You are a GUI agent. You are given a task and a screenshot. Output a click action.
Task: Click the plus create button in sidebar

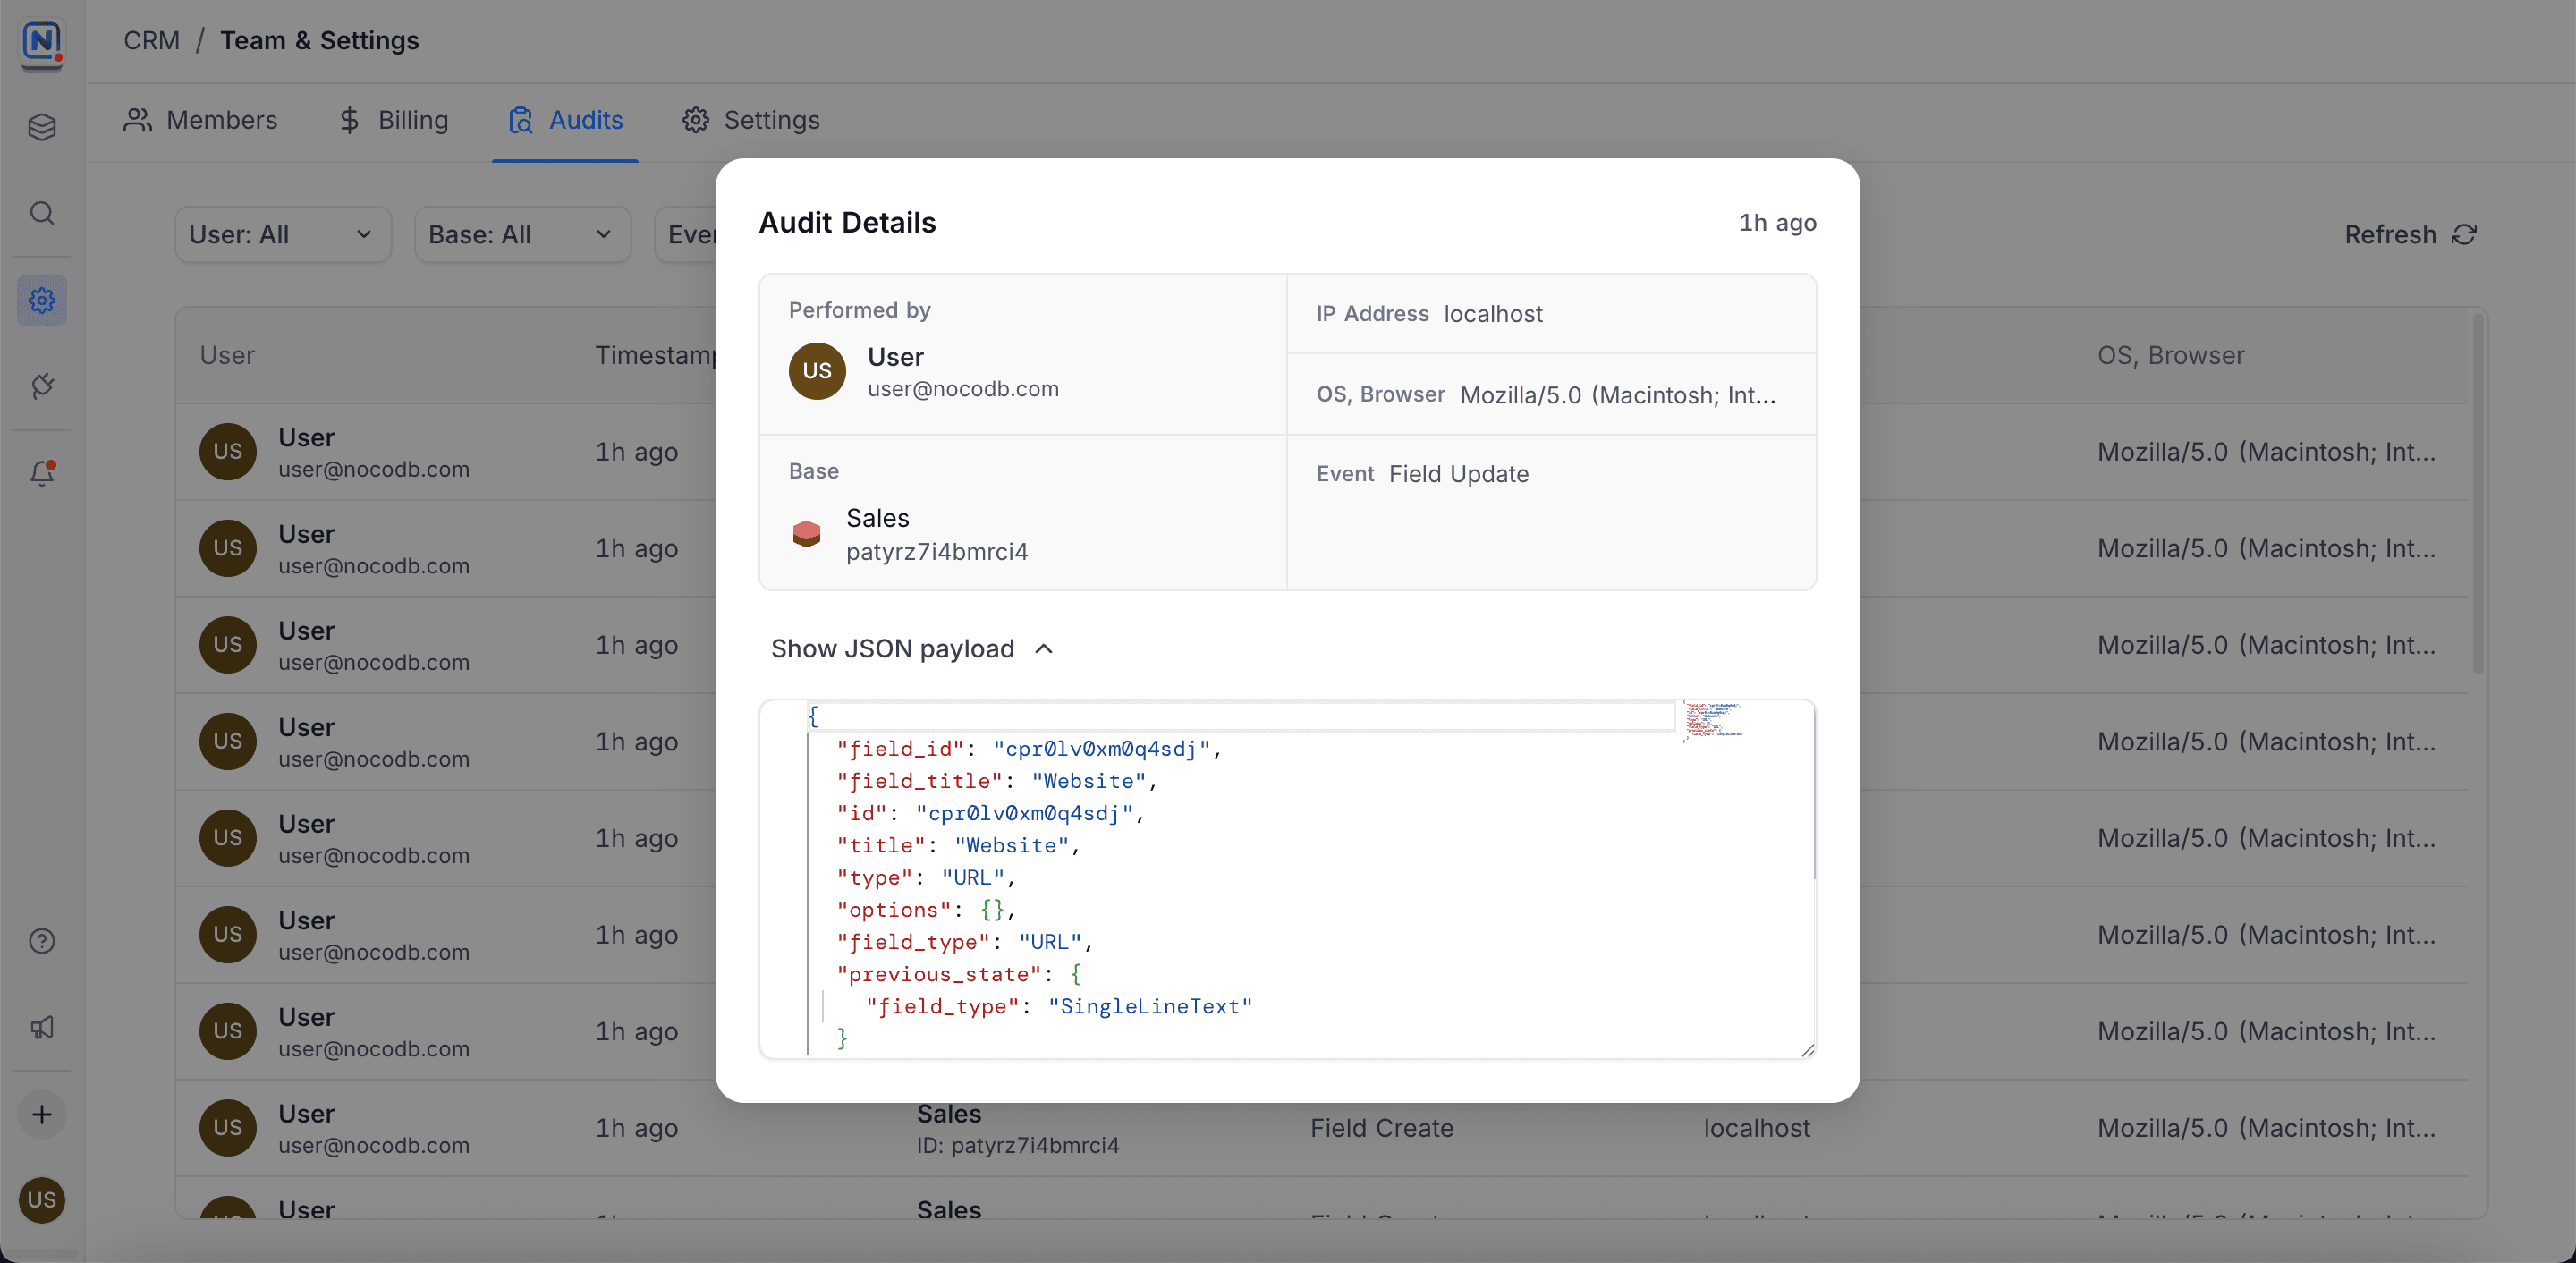click(x=42, y=1114)
